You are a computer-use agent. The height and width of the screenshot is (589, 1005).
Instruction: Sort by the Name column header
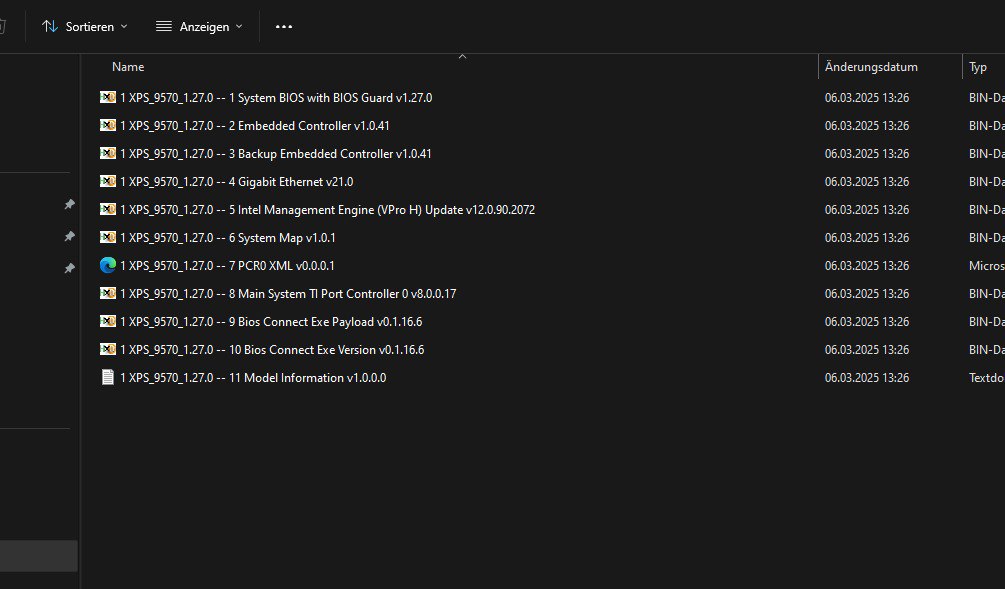coord(128,67)
